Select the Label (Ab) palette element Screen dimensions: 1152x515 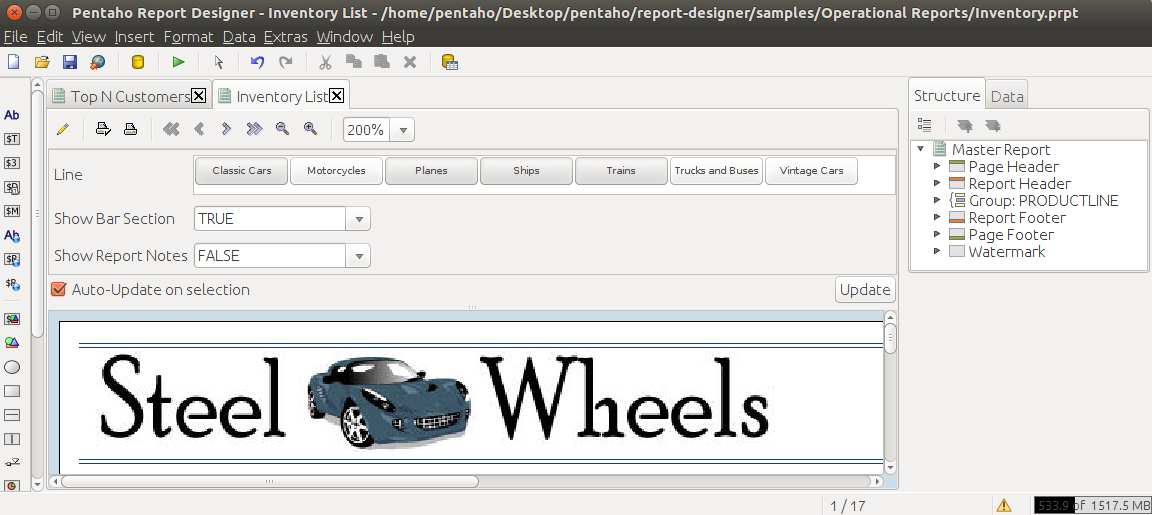12,115
